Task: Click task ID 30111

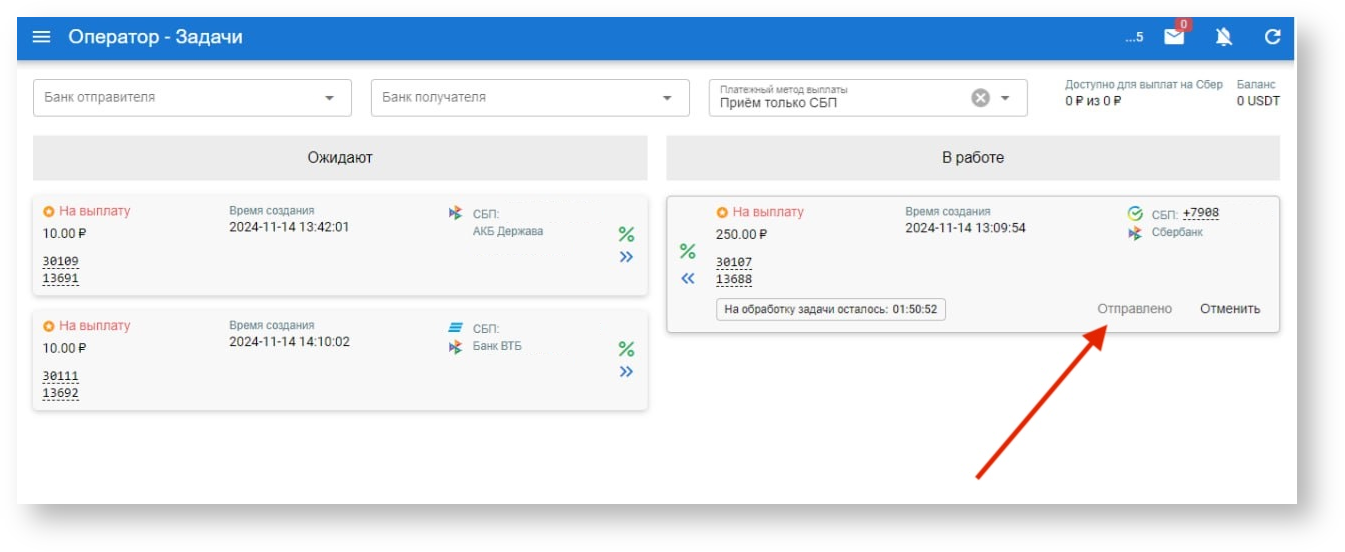Action: click(60, 377)
